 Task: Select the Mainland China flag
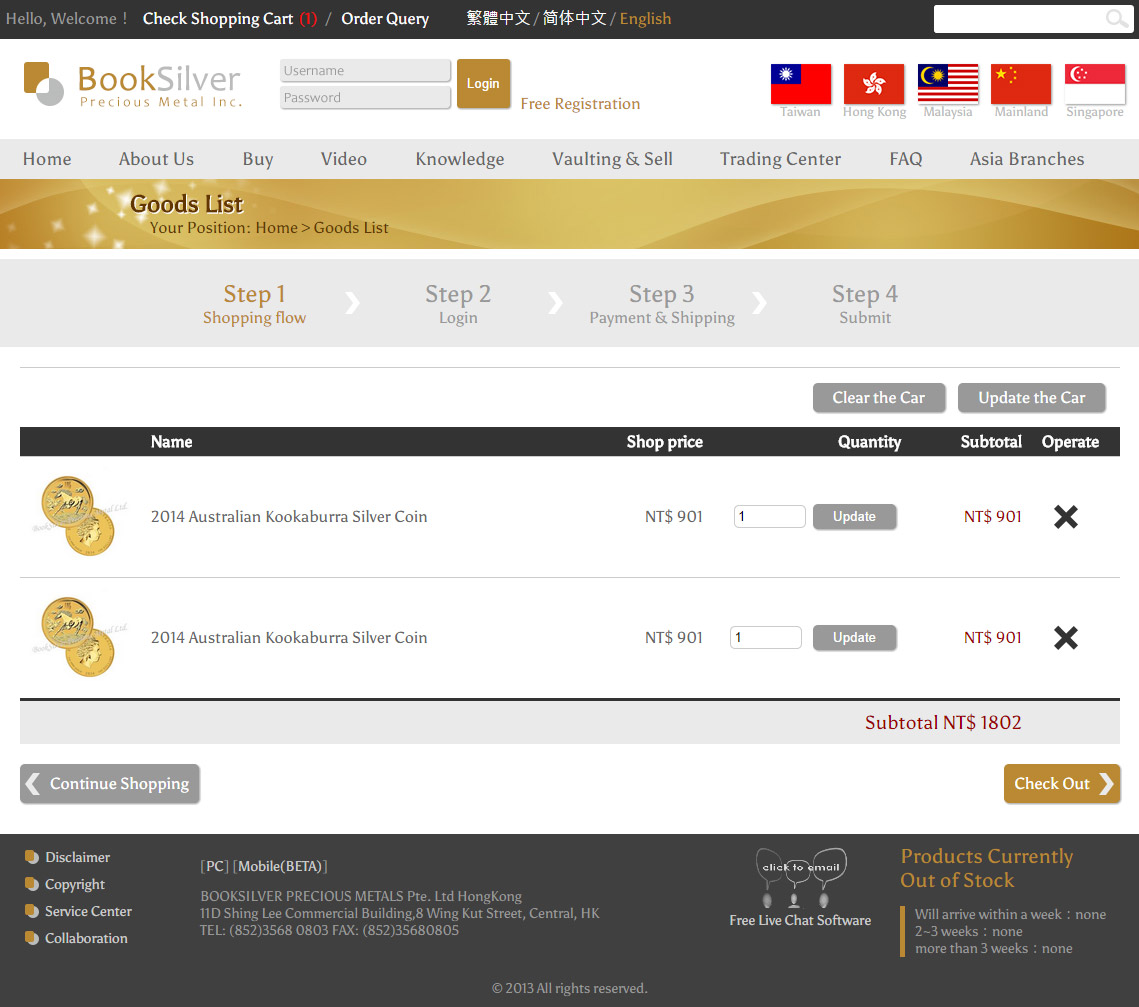pyautogui.click(x=1021, y=84)
